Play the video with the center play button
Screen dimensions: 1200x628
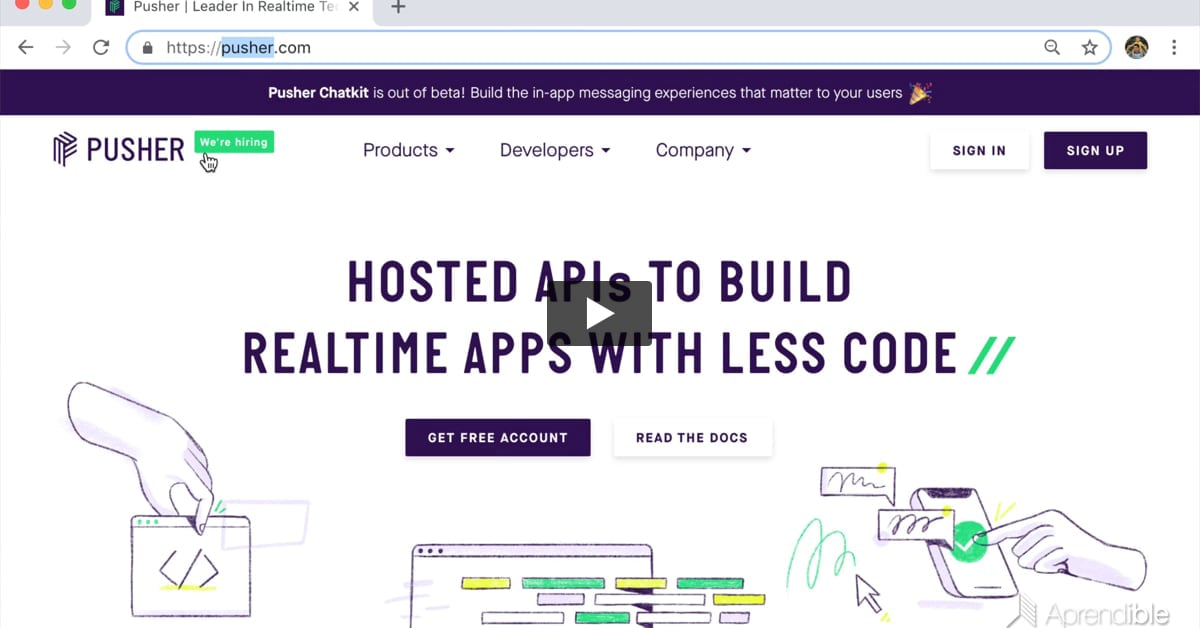[599, 313]
